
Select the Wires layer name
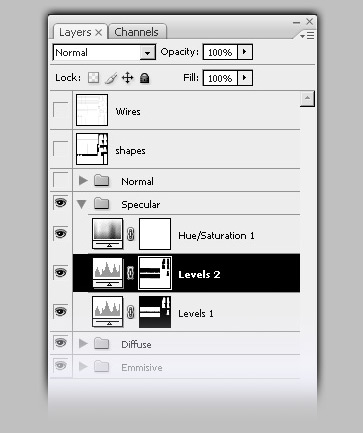click(128, 111)
